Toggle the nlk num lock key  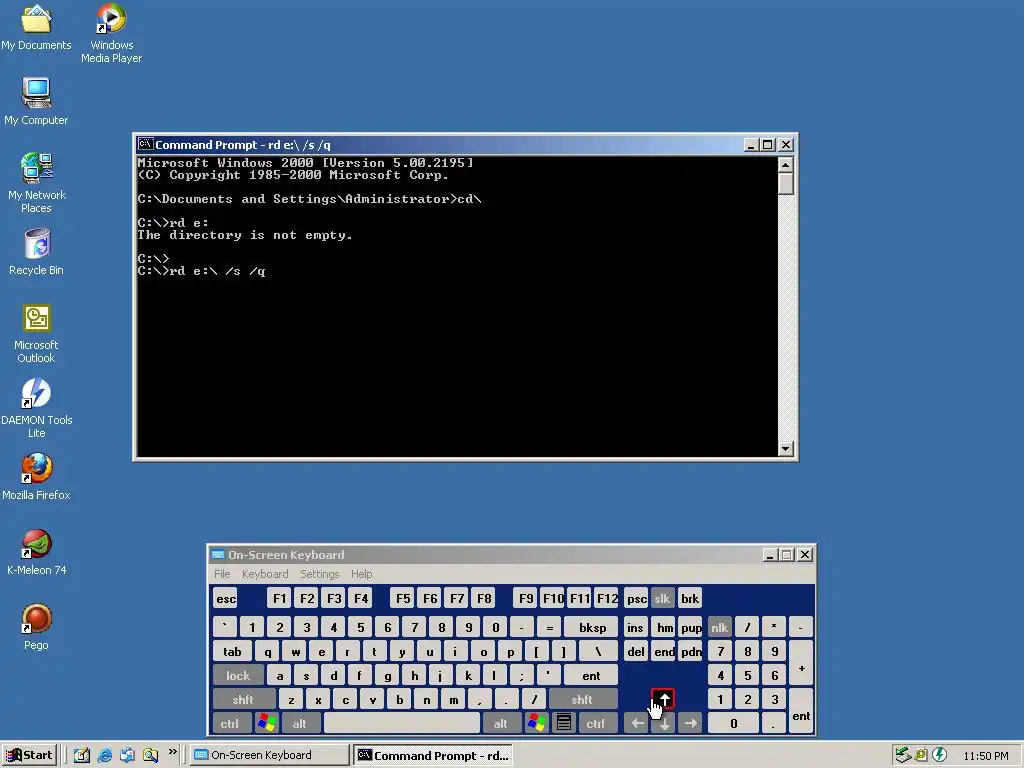pos(719,628)
